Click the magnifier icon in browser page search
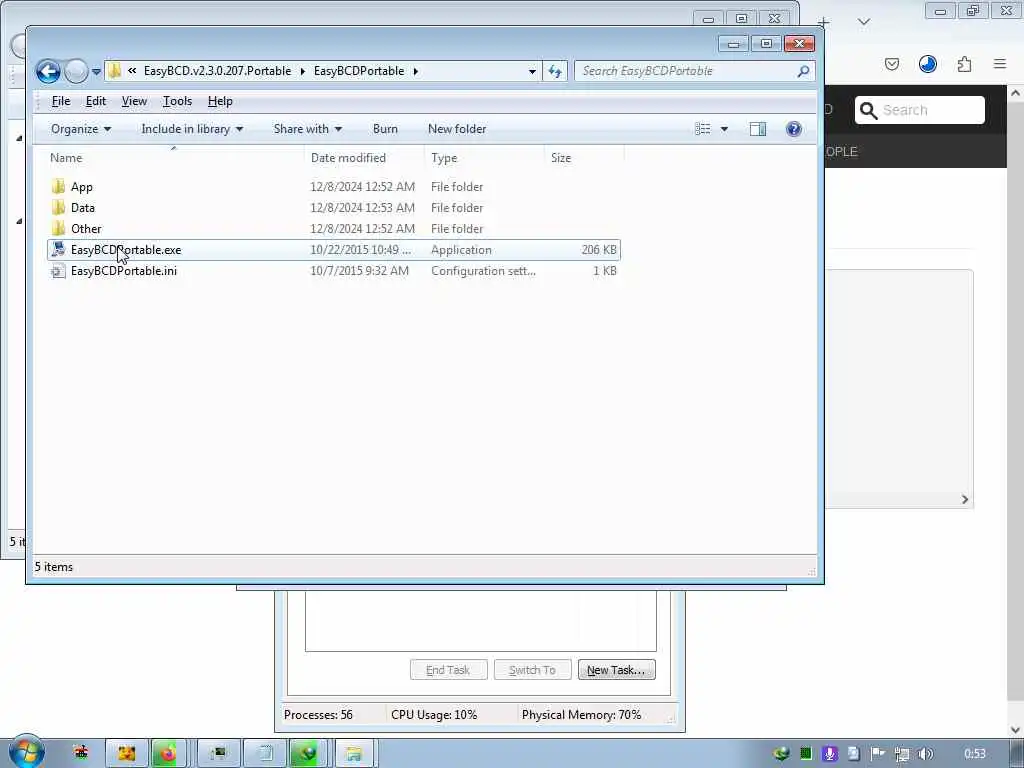 click(x=868, y=110)
